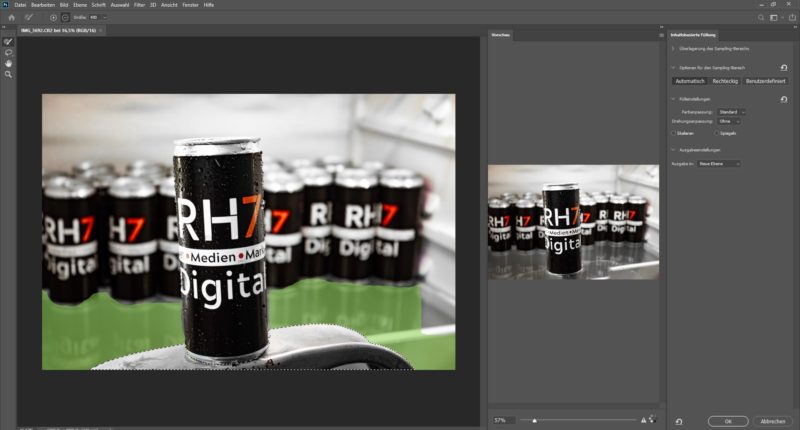Click the preview warning triangle icon
Screen dimensions: 800x430
[x=643, y=420]
